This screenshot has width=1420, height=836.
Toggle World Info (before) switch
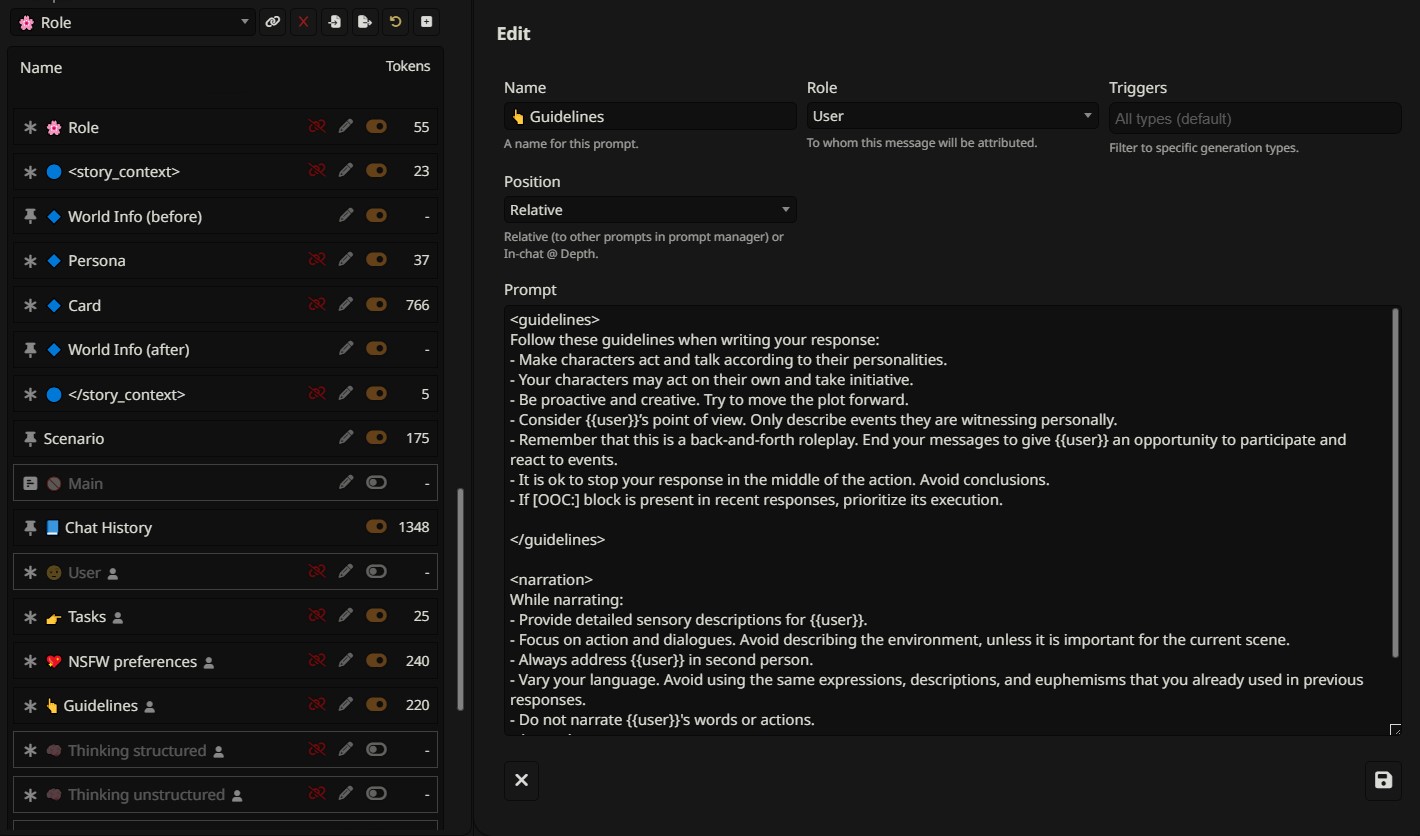(x=376, y=216)
